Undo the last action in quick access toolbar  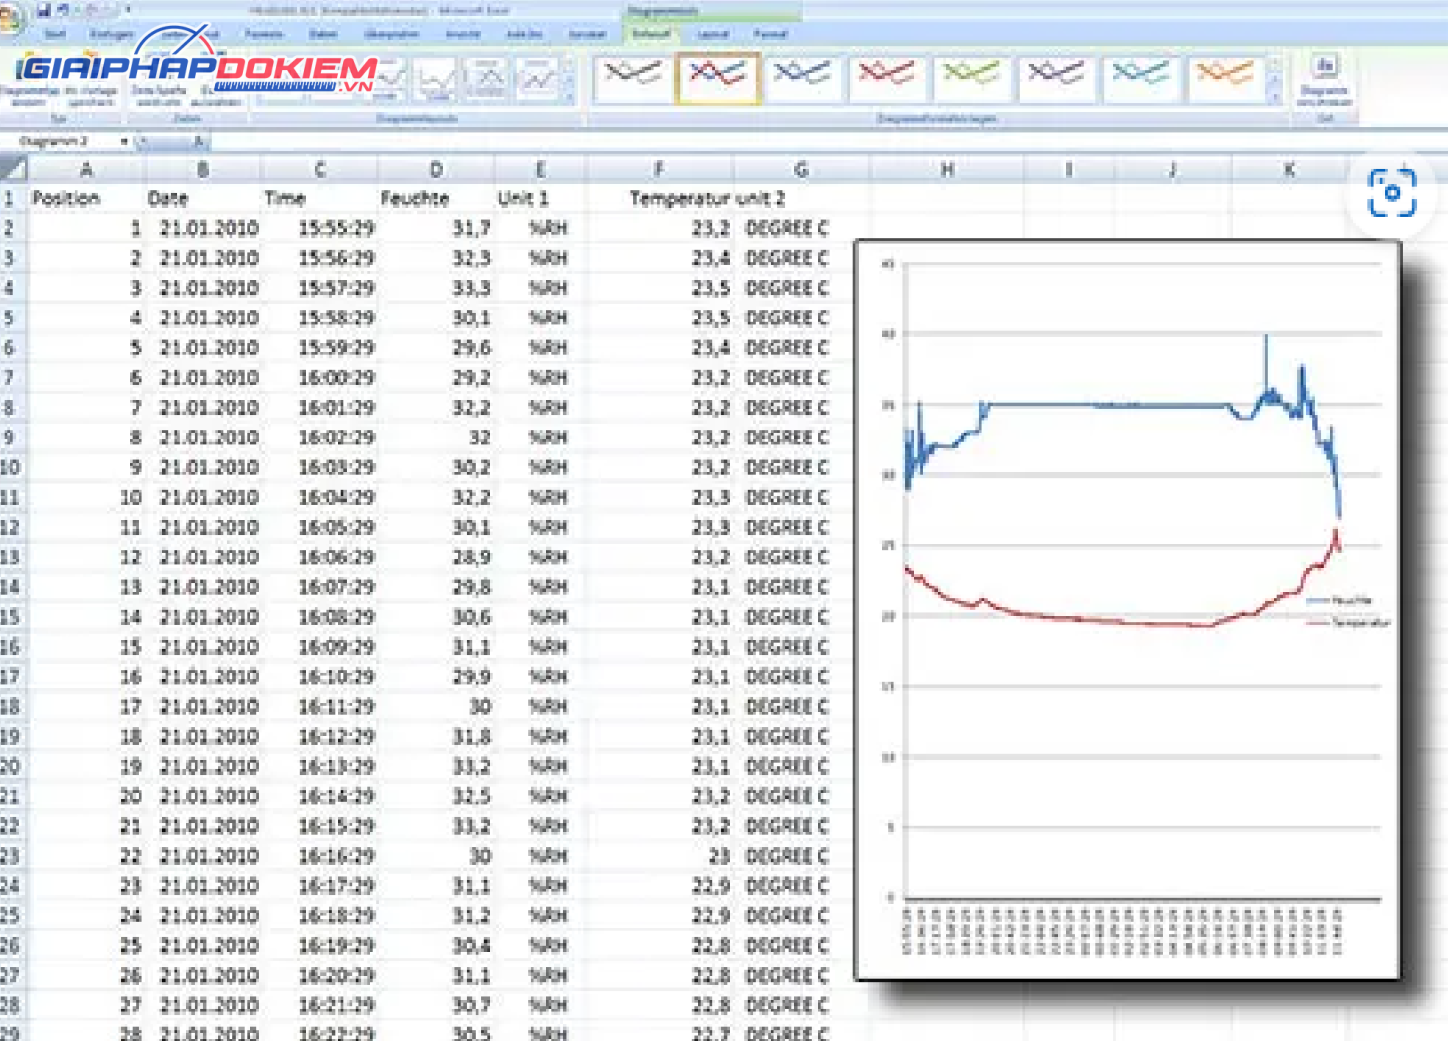(63, 10)
